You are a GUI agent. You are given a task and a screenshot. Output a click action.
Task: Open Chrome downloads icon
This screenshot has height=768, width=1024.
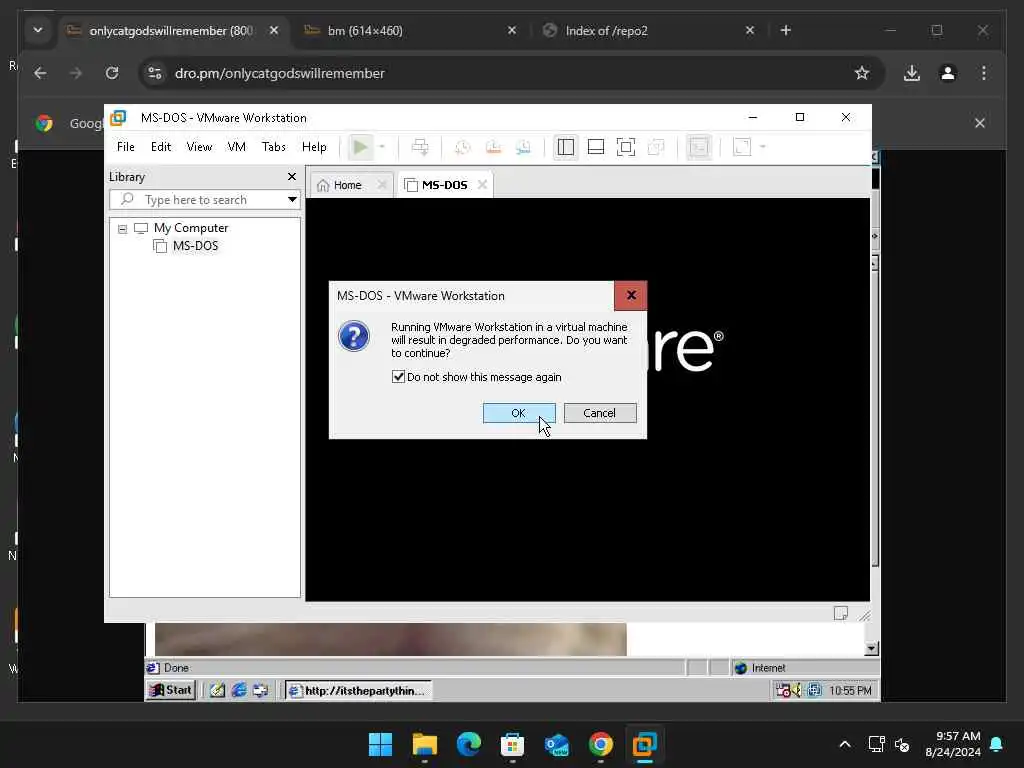click(x=912, y=73)
